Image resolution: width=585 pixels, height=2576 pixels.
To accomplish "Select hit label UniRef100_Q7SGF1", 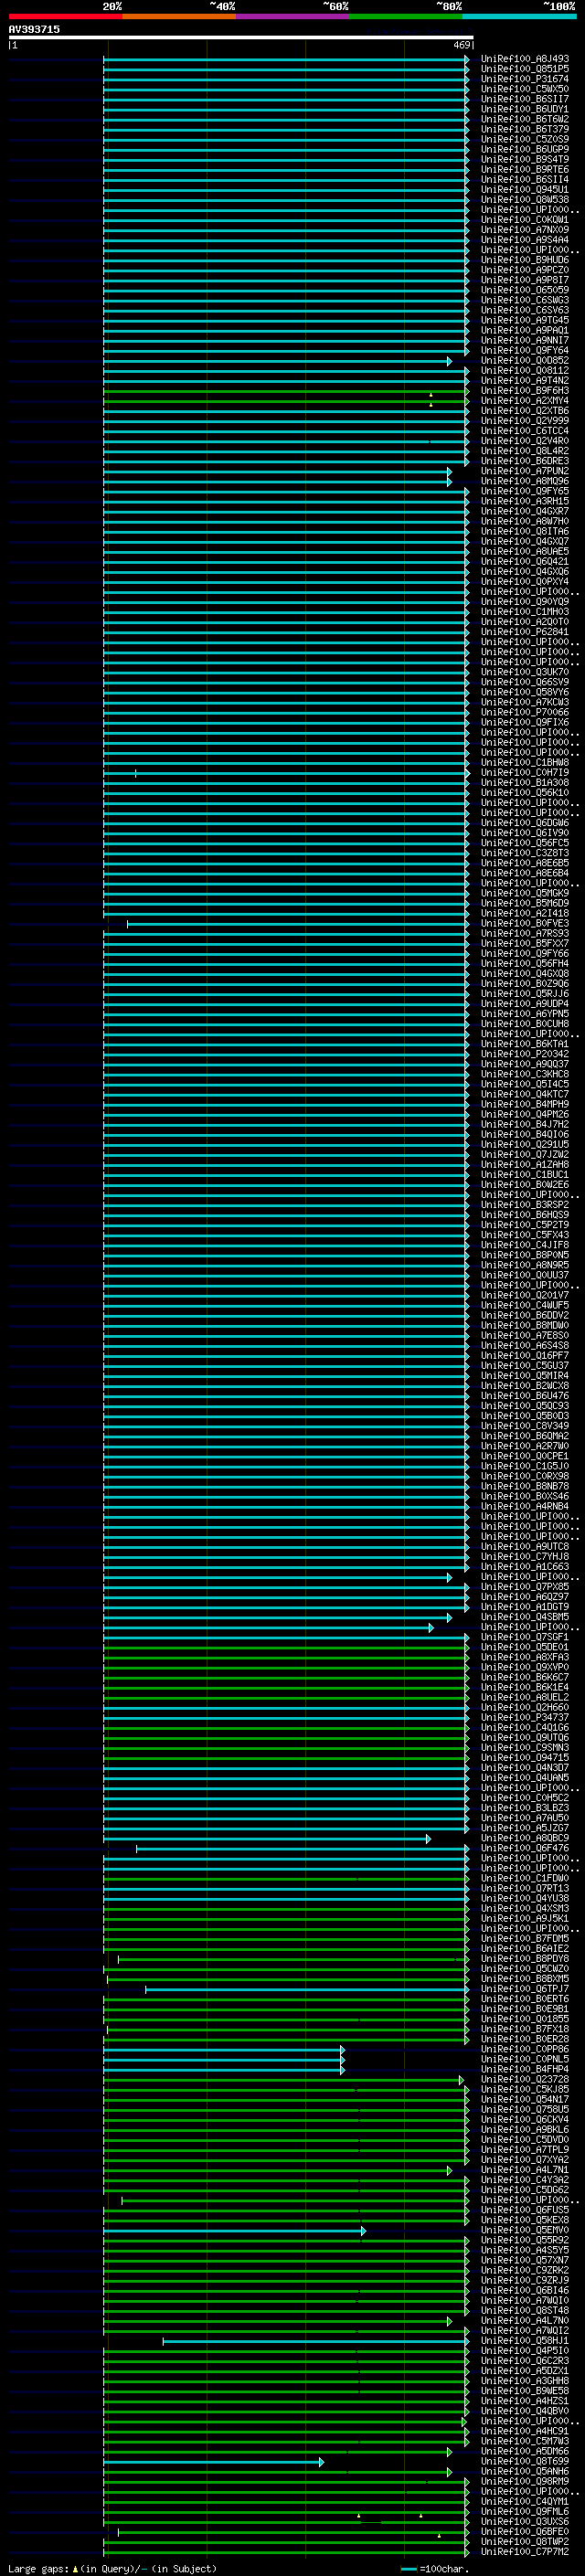I will (525, 1637).
